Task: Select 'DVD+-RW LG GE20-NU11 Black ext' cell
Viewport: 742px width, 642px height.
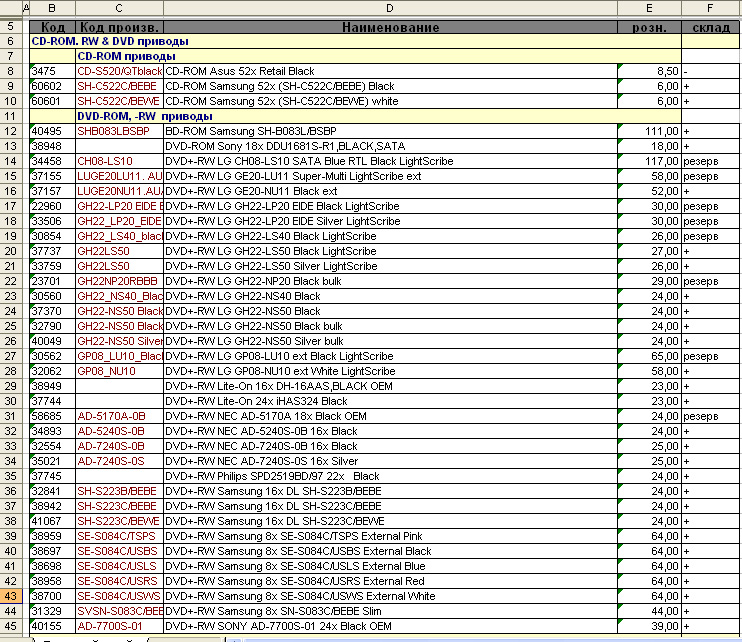Action: 390,191
